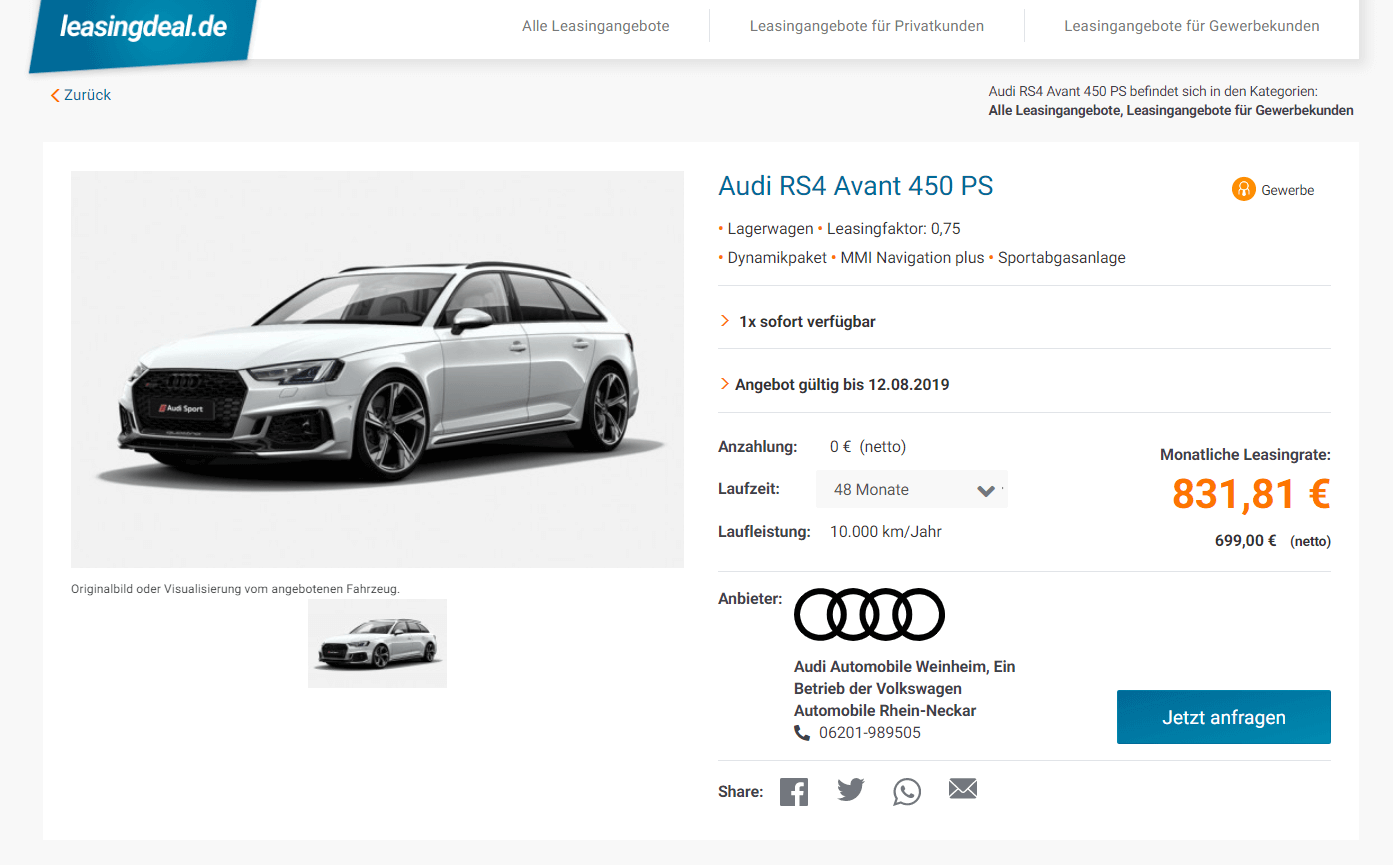Click the large Audi RS4 main image
The image size is (1393, 865).
click(x=377, y=369)
